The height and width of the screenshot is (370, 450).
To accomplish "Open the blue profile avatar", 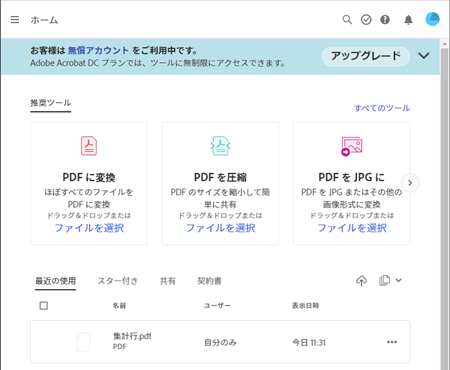I will pyautogui.click(x=432, y=19).
